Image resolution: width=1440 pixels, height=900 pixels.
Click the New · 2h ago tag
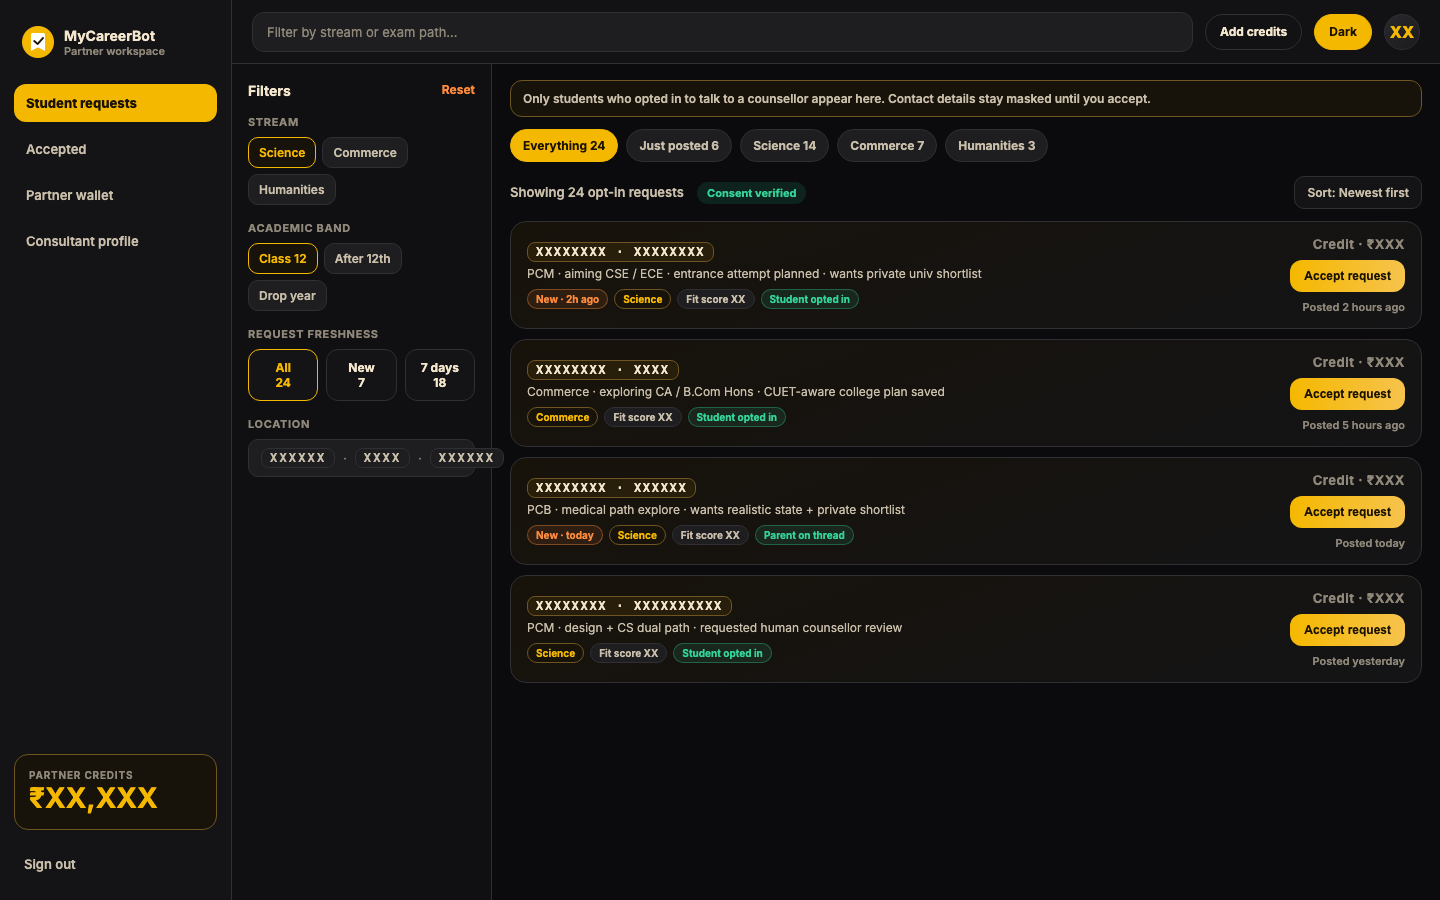coord(567,299)
